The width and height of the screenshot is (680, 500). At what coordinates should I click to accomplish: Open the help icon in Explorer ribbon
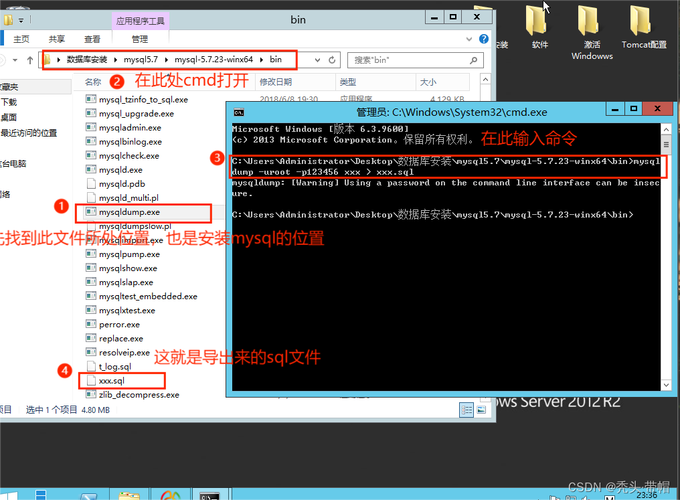(484, 39)
